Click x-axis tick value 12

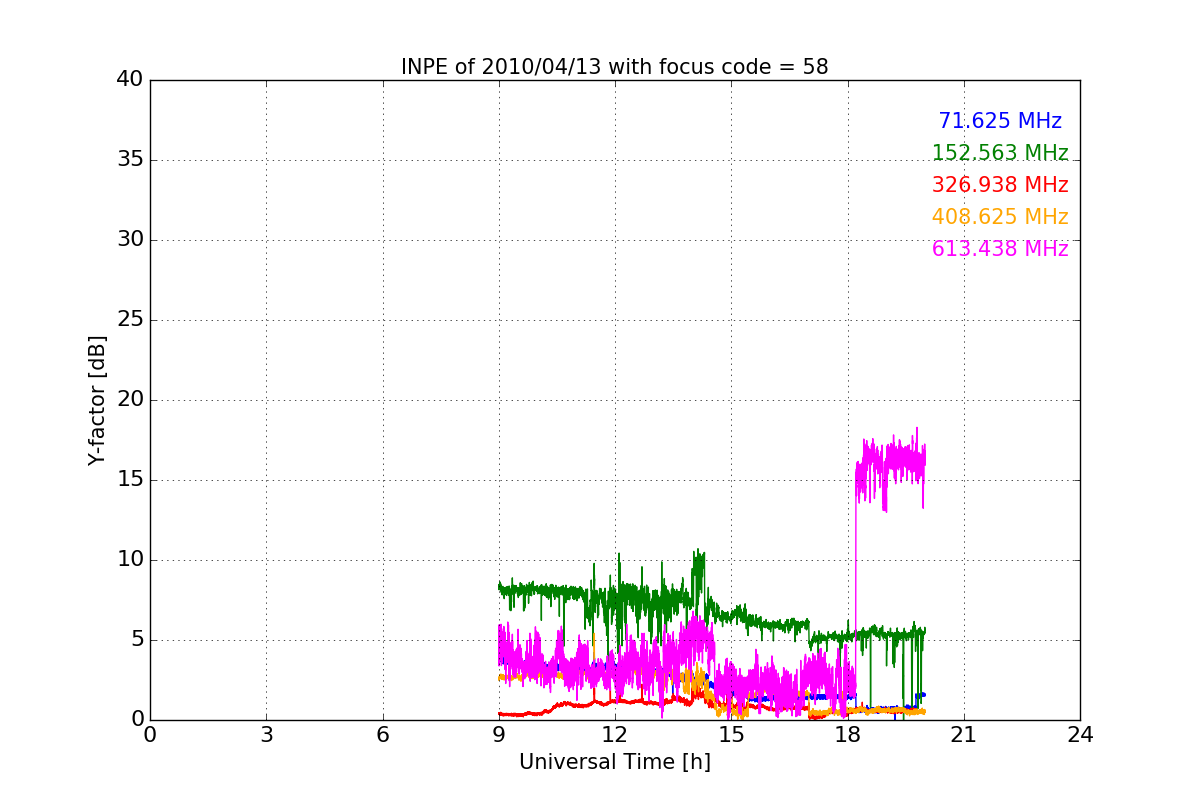tap(615, 735)
